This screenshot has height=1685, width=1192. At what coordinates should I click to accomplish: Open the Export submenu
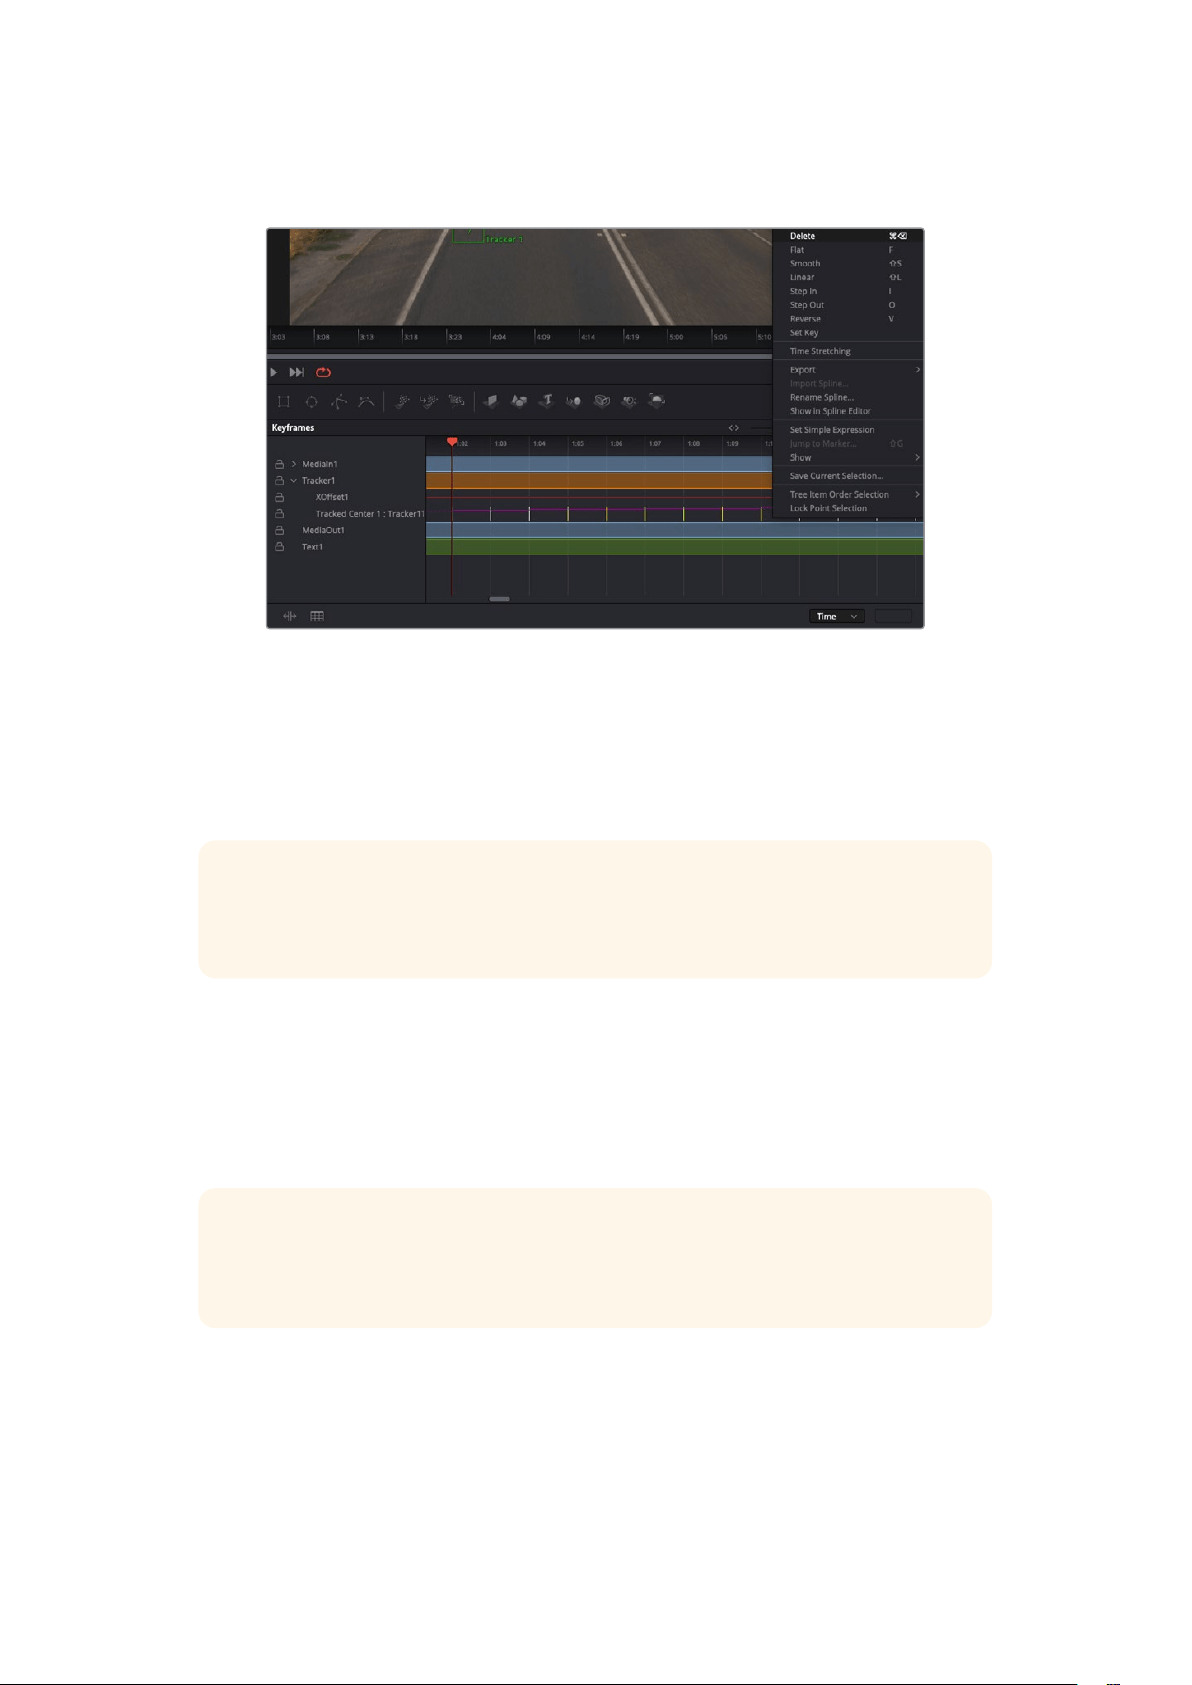click(x=848, y=370)
